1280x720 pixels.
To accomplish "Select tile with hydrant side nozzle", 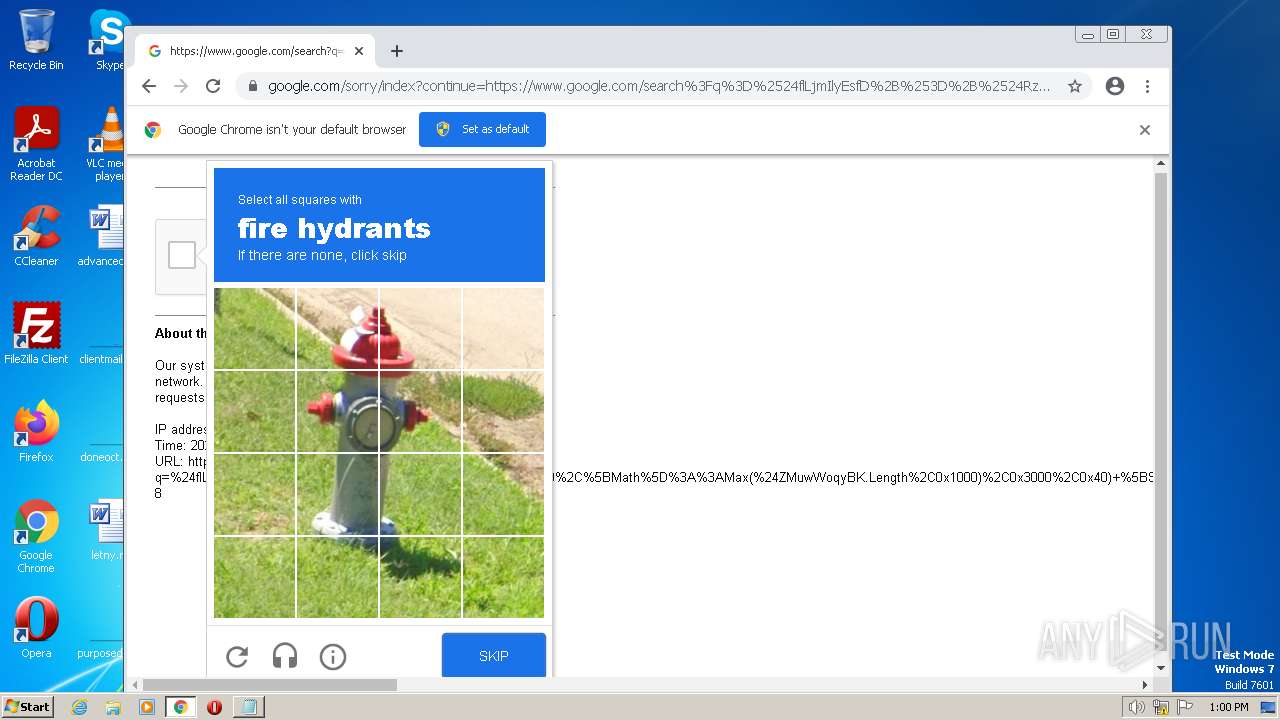I will 337,412.
